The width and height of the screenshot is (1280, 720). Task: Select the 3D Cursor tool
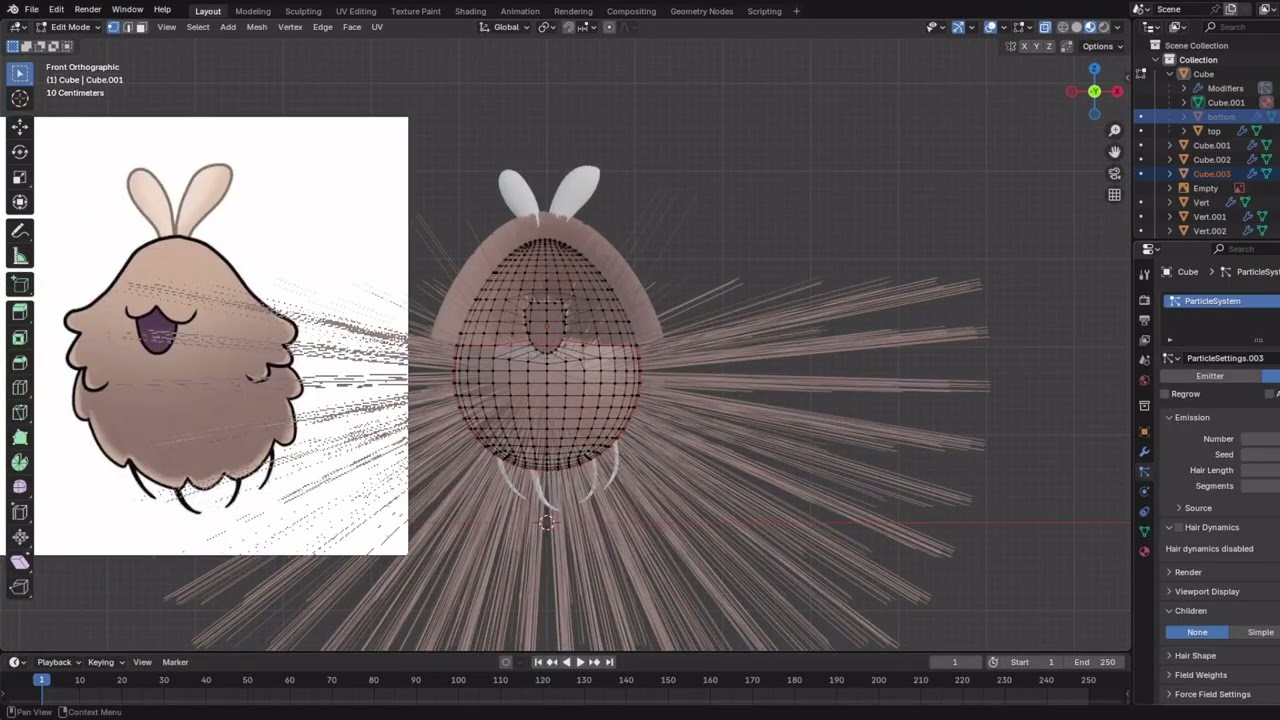tap(20, 98)
